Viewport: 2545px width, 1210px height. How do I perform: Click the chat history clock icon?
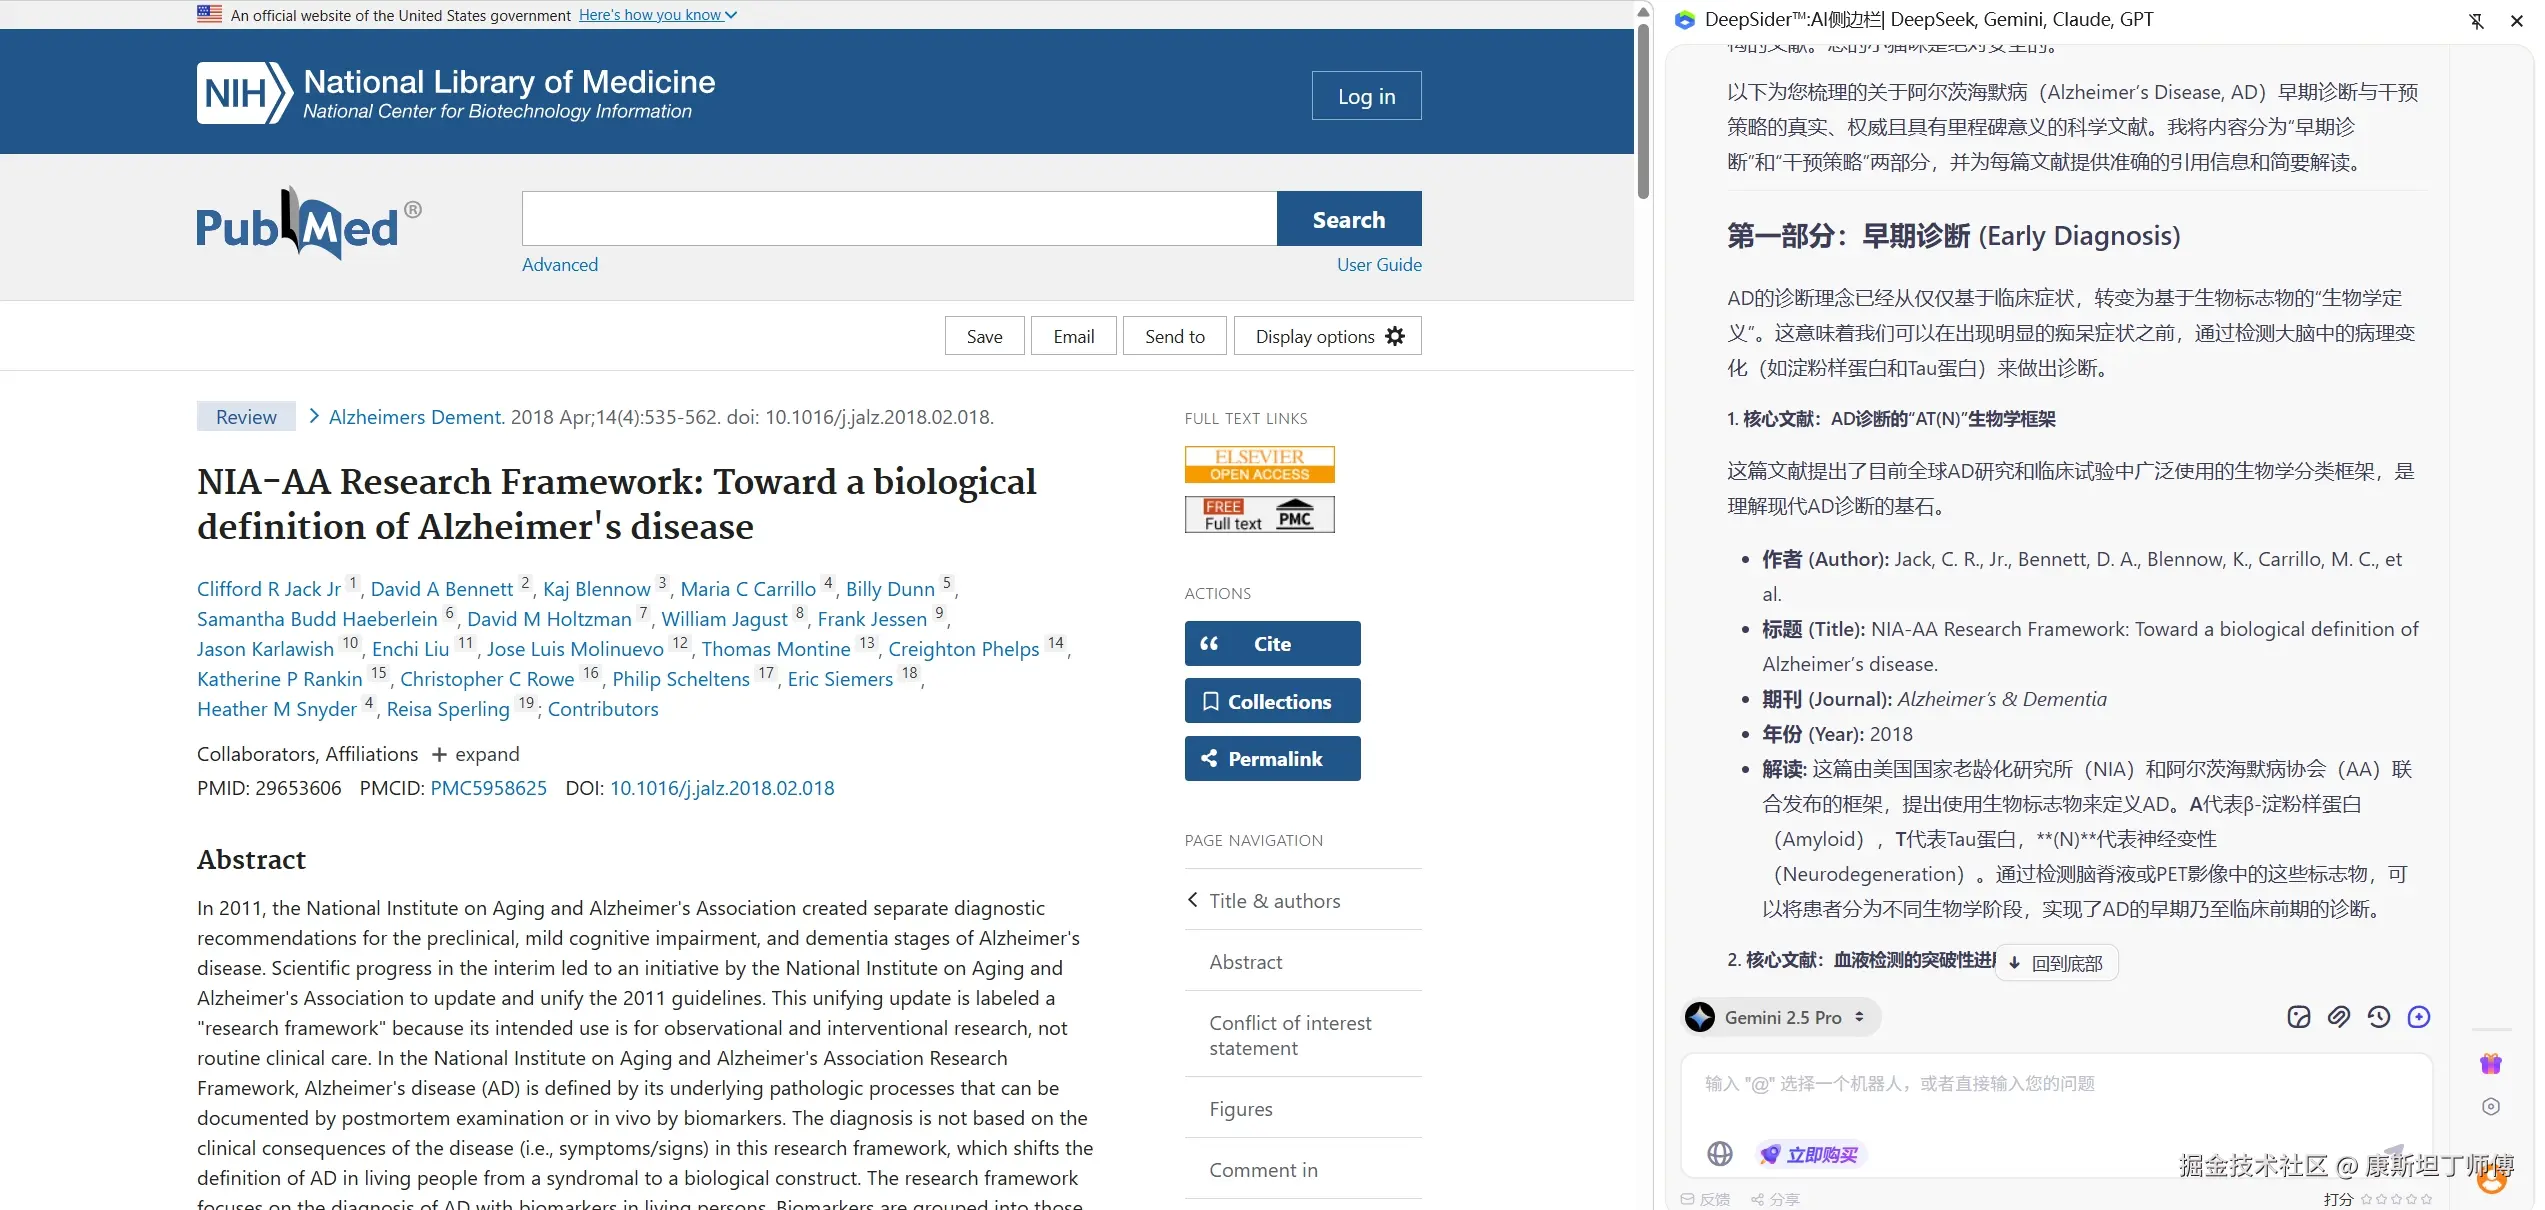[2378, 1017]
